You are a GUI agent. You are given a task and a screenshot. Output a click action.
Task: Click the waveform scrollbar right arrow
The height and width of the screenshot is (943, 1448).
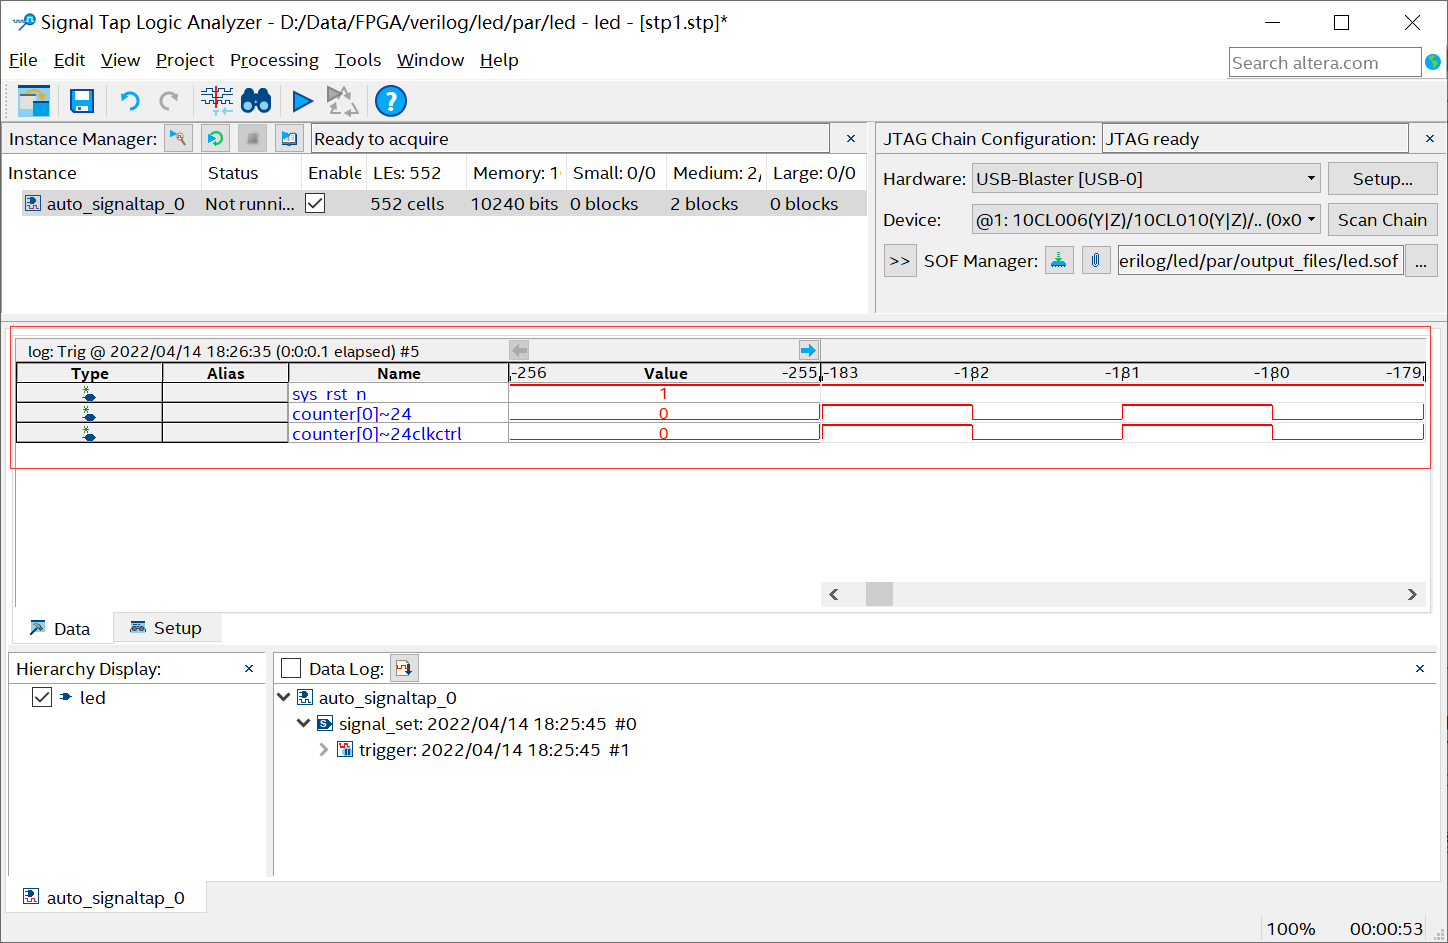click(1412, 594)
